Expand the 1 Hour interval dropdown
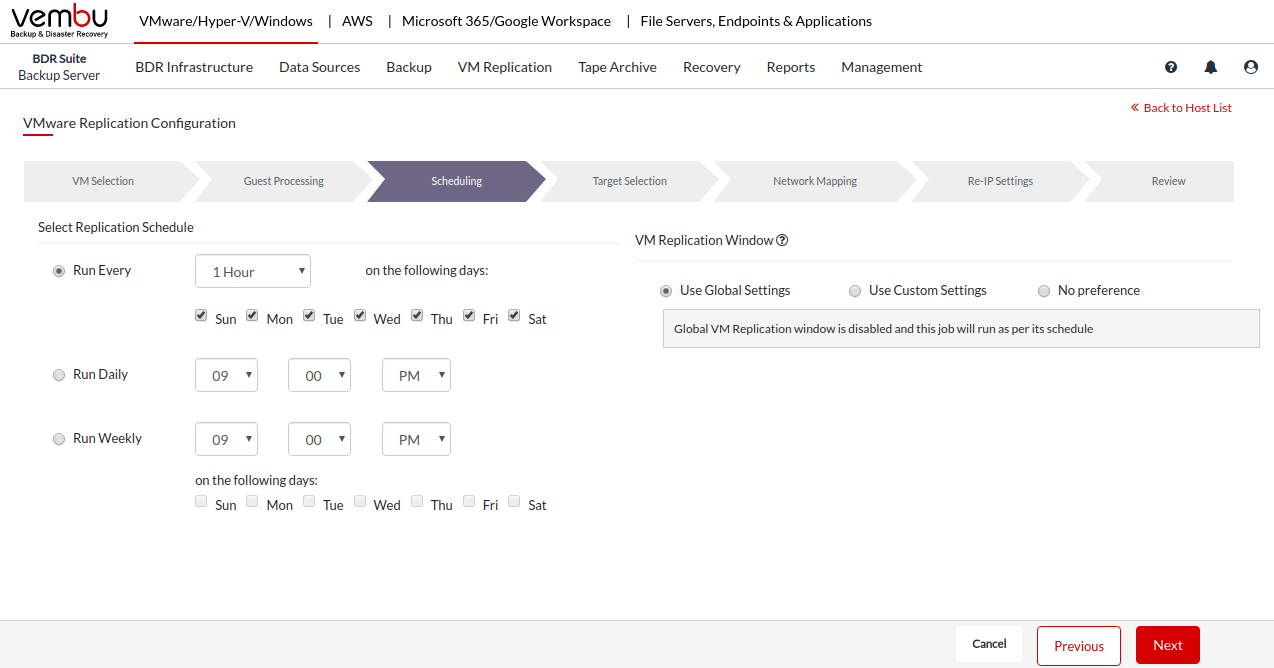1274x668 pixels. coord(253,272)
